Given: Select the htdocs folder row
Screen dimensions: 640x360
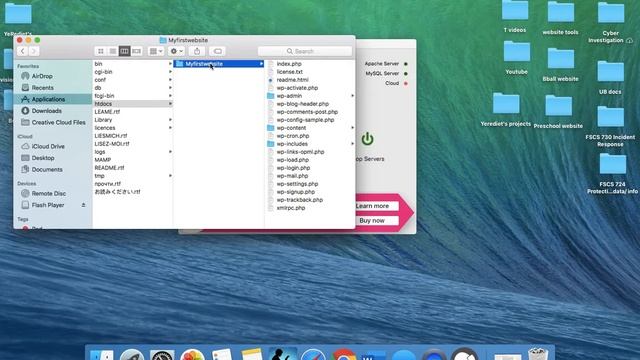Looking at the screenshot, I should click(133, 104).
